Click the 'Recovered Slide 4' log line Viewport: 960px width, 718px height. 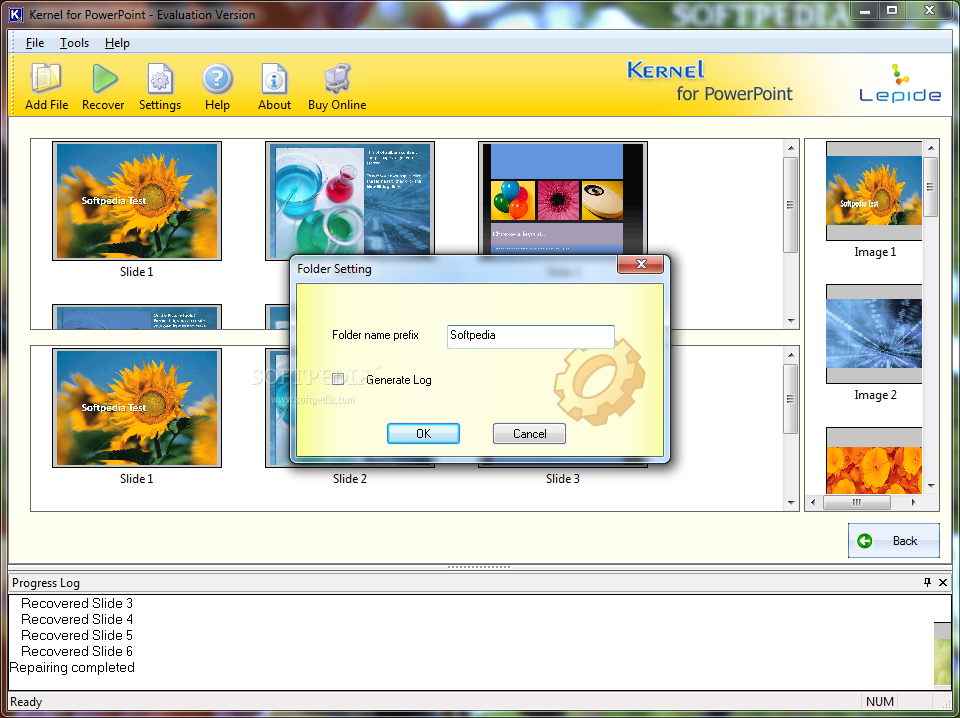[77, 619]
